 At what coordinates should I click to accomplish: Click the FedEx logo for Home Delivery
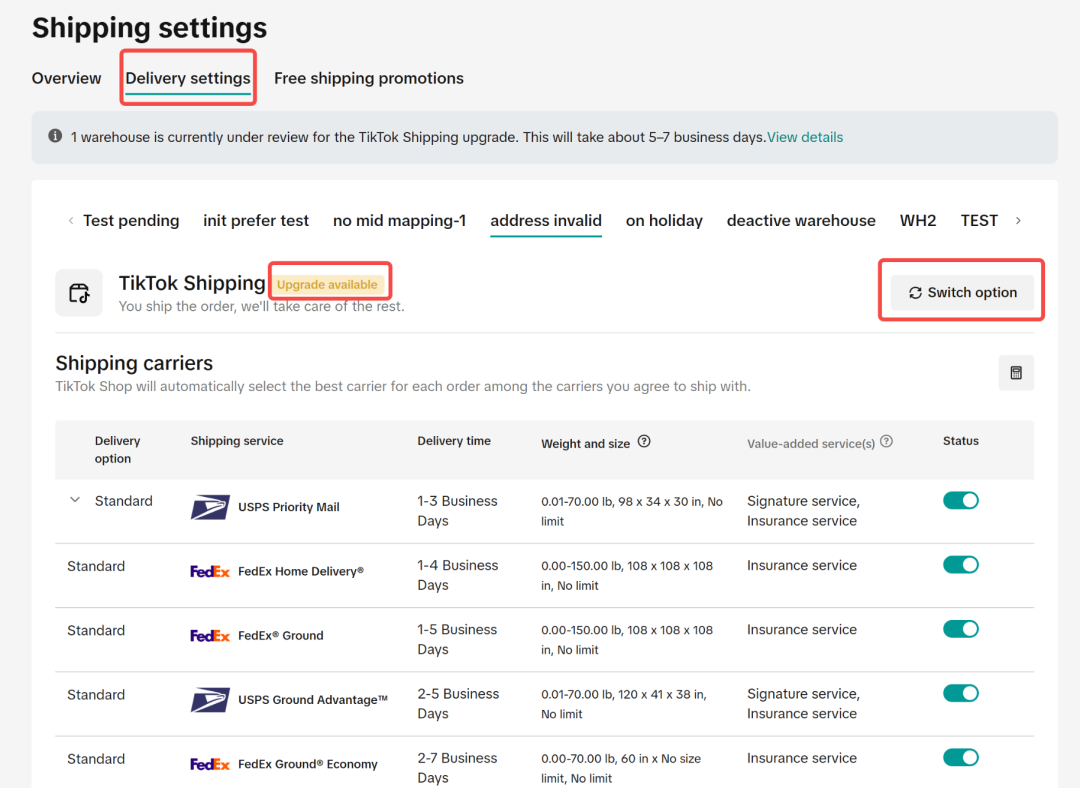coord(210,571)
